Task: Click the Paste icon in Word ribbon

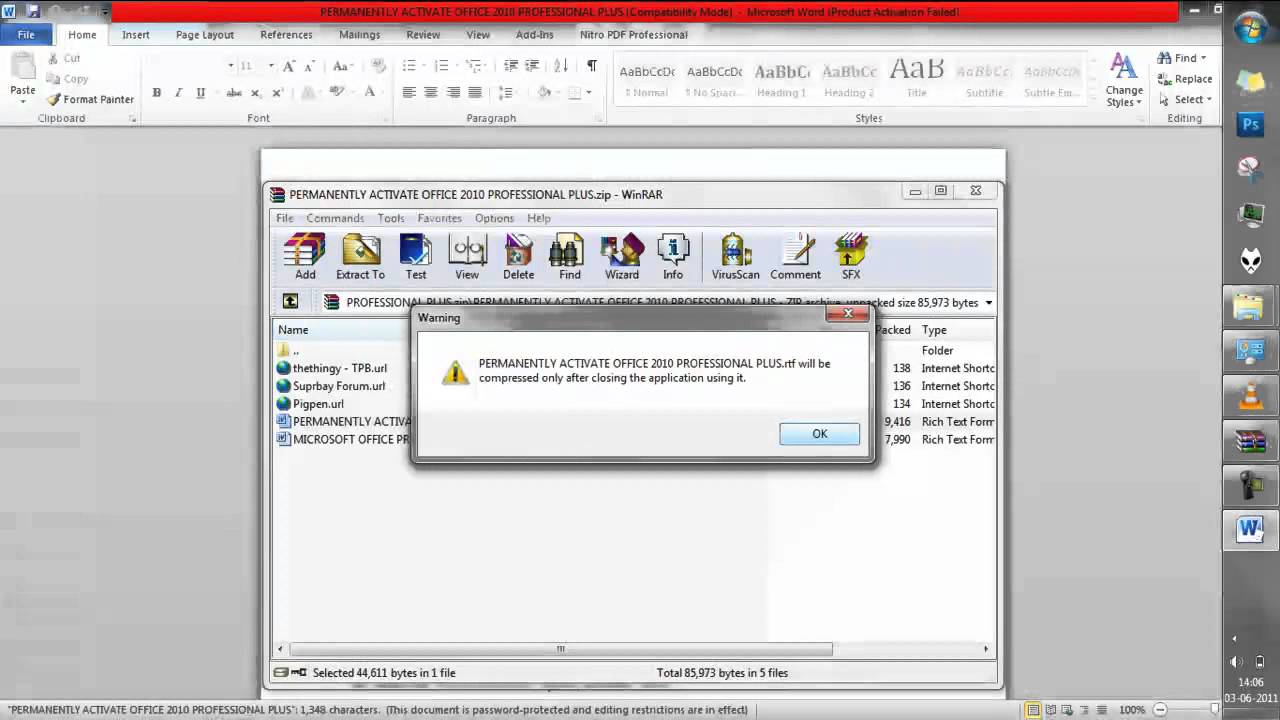Action: [22, 68]
